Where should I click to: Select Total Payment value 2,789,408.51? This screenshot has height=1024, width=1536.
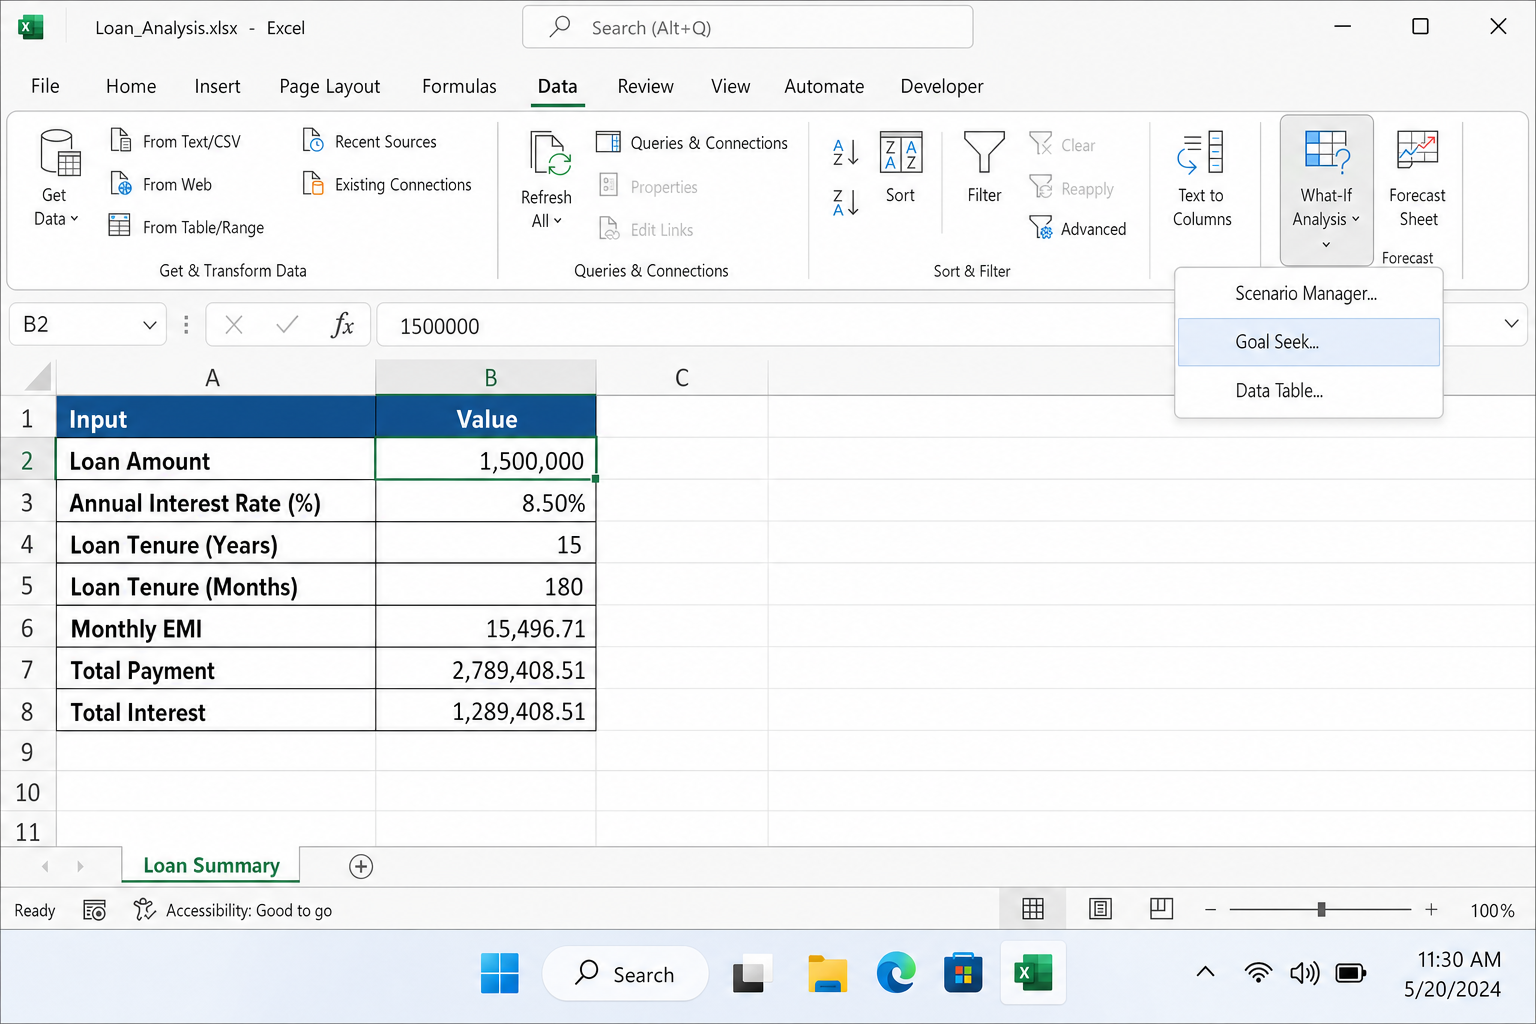click(486, 670)
